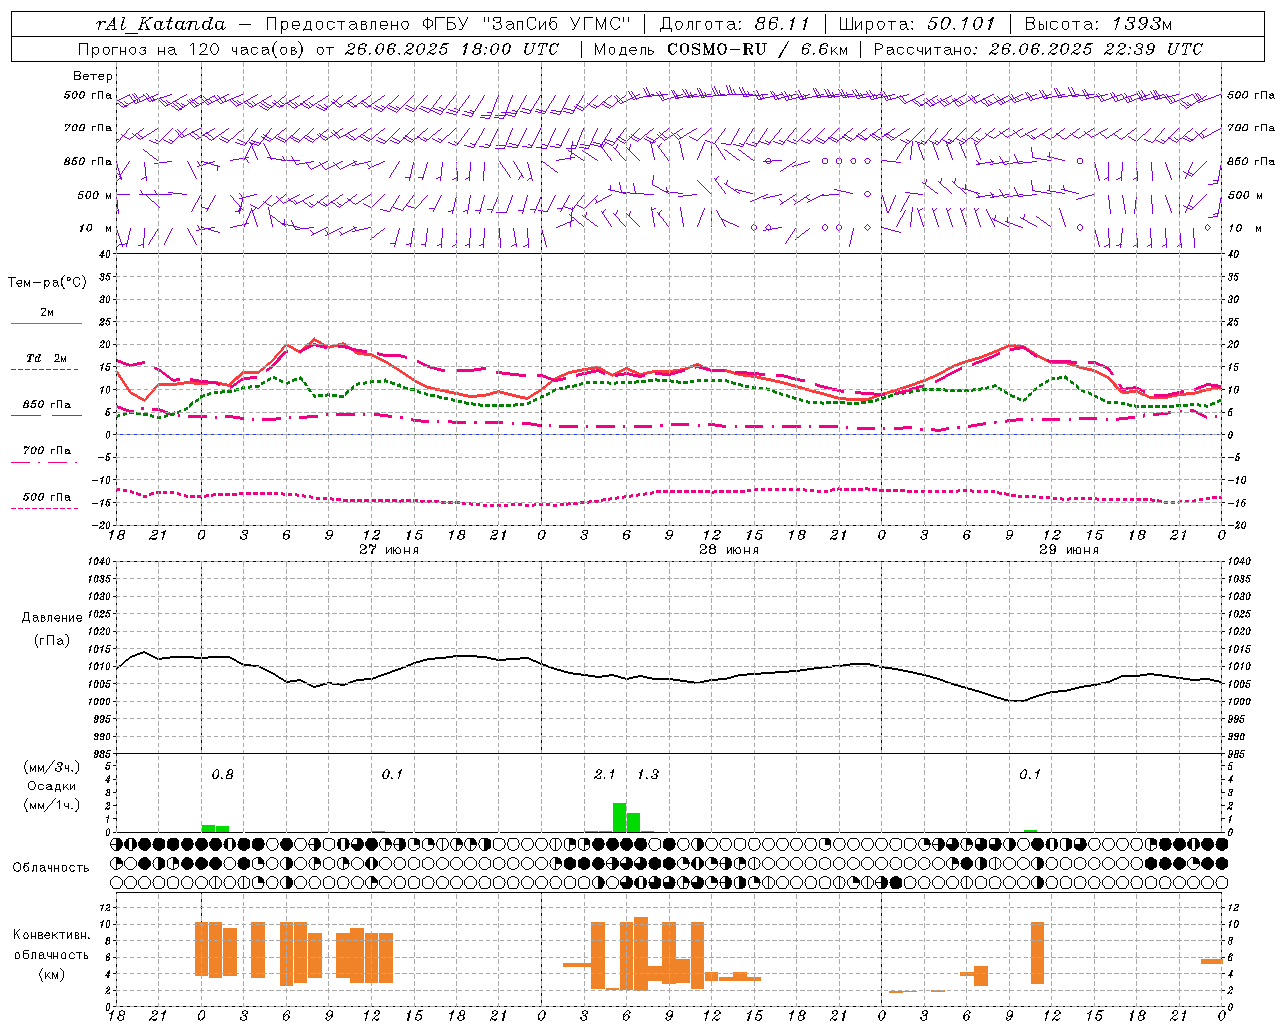The height and width of the screenshot is (1024, 1280).
Task: Click the "Тем-ра(°C)" temperature panel label
Action: point(47,283)
